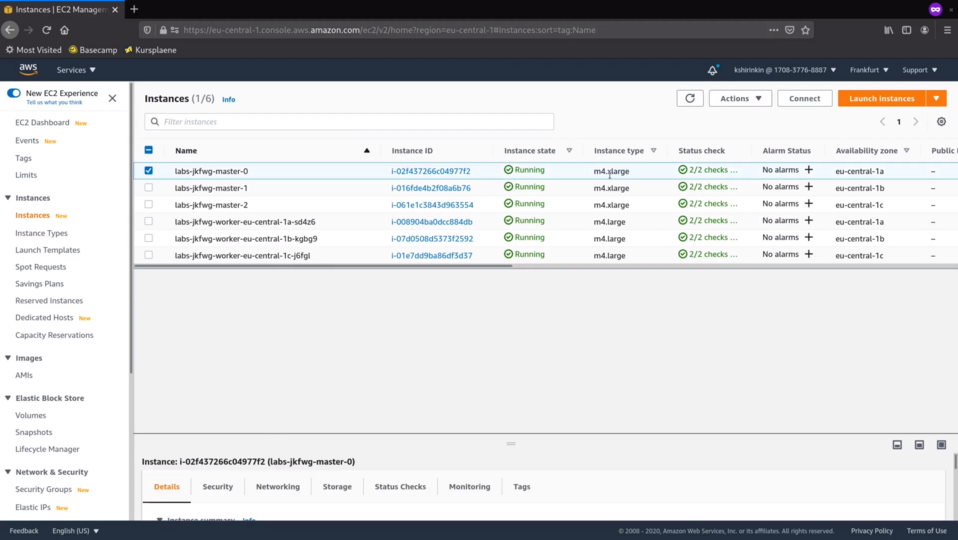Toggle New EC2 Experience switch

click(x=13, y=93)
